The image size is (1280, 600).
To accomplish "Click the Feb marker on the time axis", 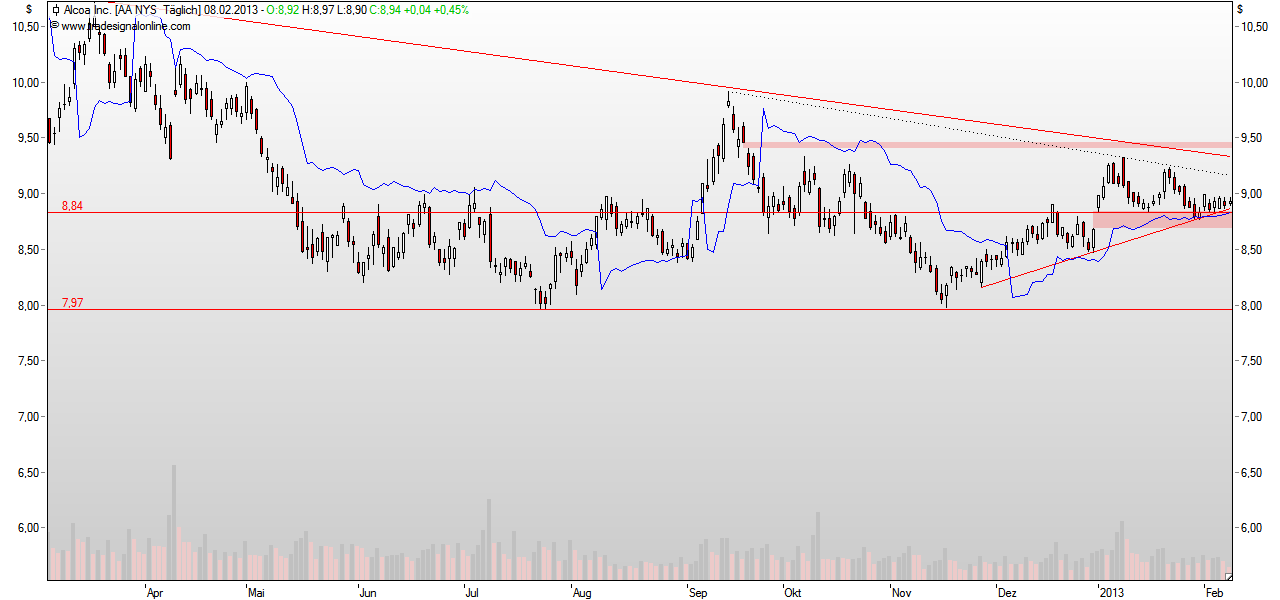I will 1214,593.
